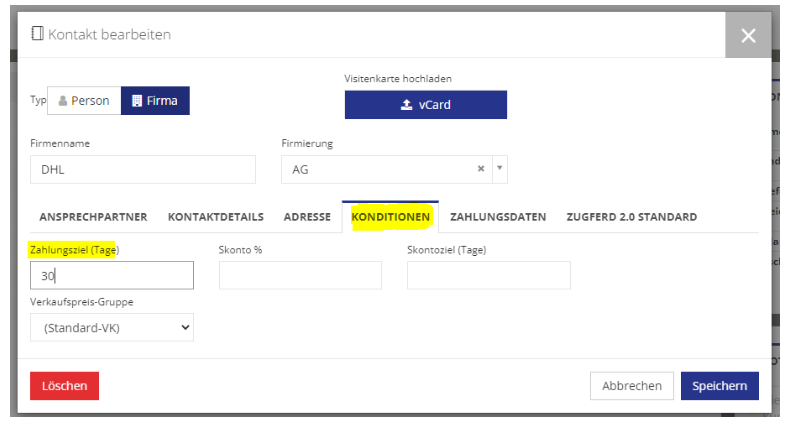Viewport: 789px width, 431px height.
Task: Close the Kontakt bearbeiten dialog
Action: [x=748, y=35]
